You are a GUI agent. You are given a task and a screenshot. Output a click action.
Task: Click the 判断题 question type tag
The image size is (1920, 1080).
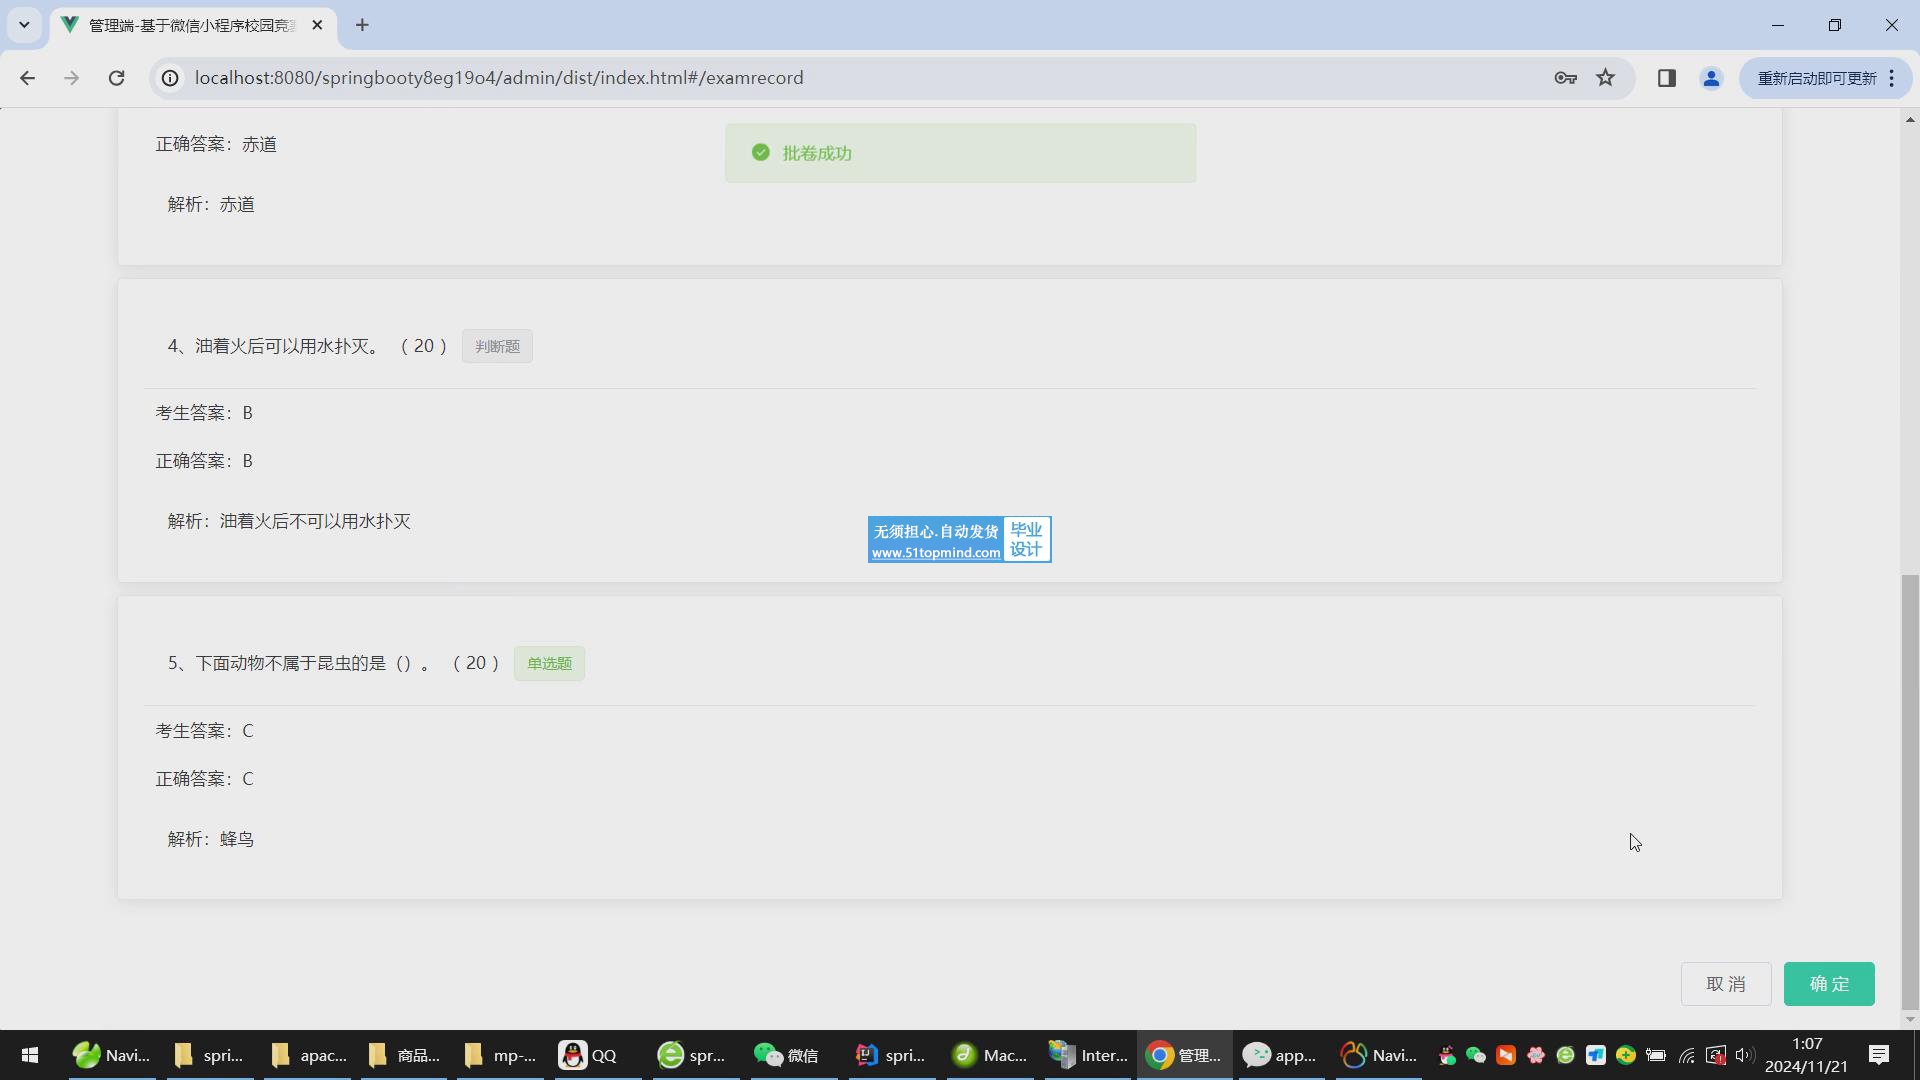497,346
